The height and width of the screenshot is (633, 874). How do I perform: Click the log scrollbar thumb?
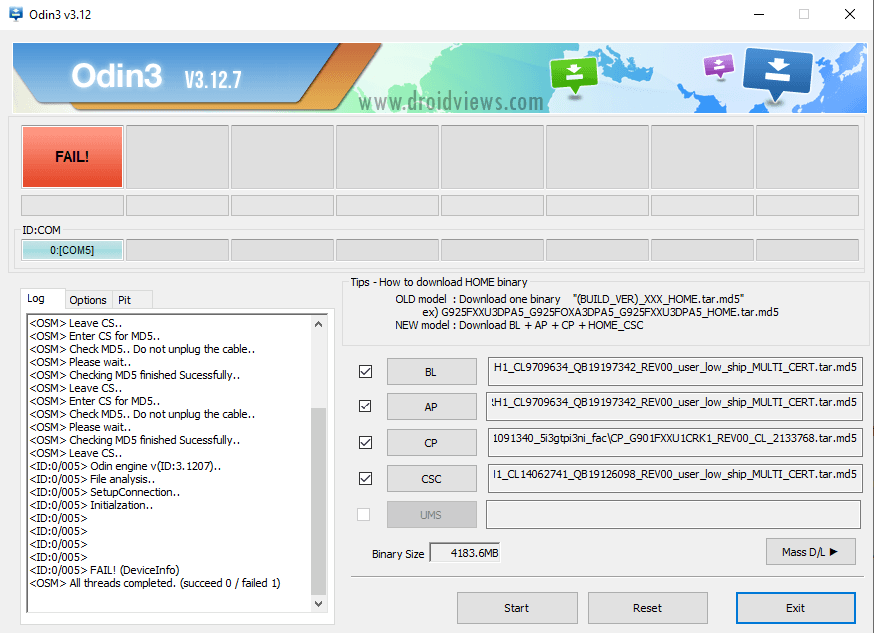click(318, 501)
